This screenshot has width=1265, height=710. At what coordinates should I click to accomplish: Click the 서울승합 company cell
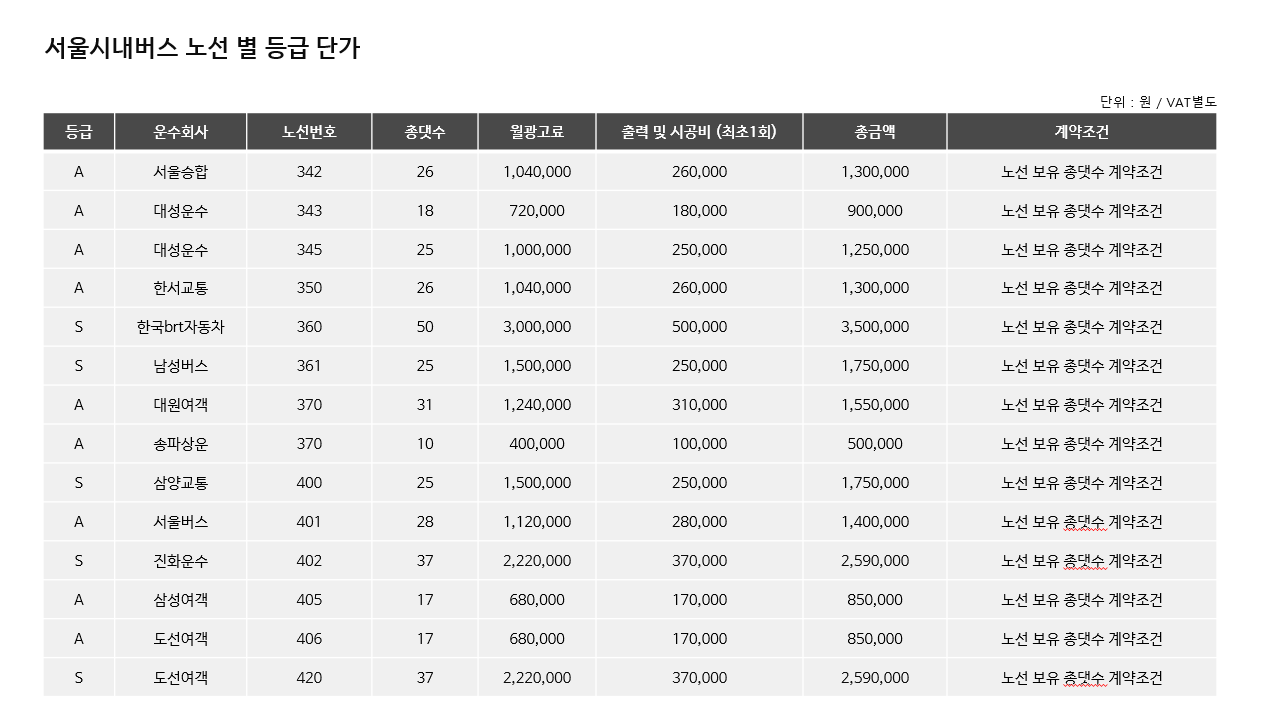coord(181,172)
